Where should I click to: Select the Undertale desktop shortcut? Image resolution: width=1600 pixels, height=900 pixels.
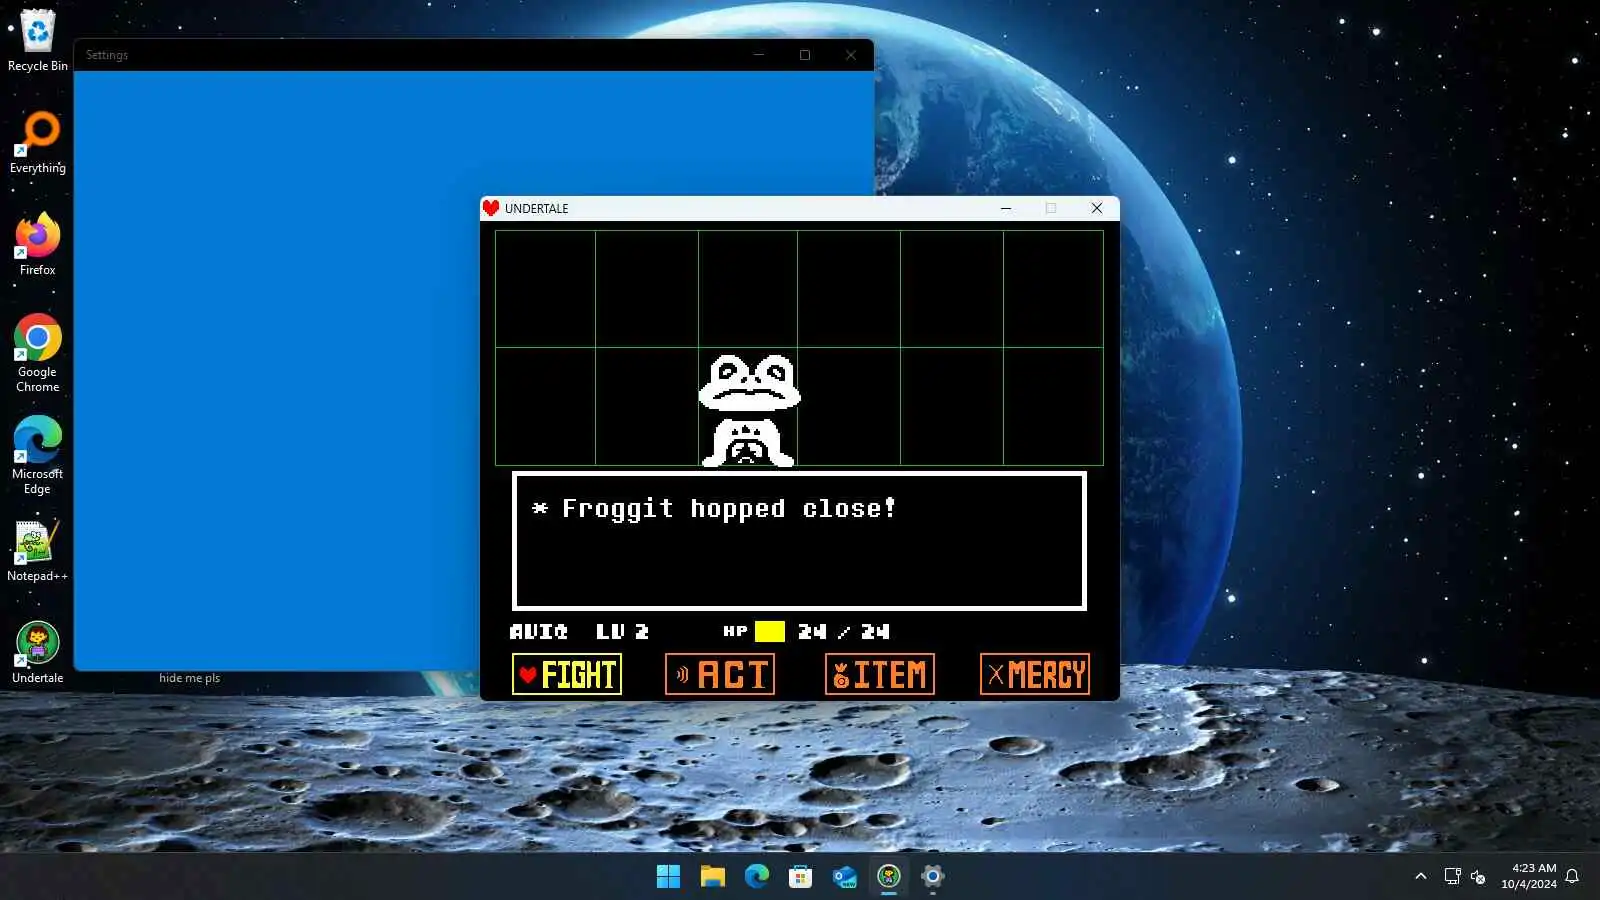[x=38, y=652]
